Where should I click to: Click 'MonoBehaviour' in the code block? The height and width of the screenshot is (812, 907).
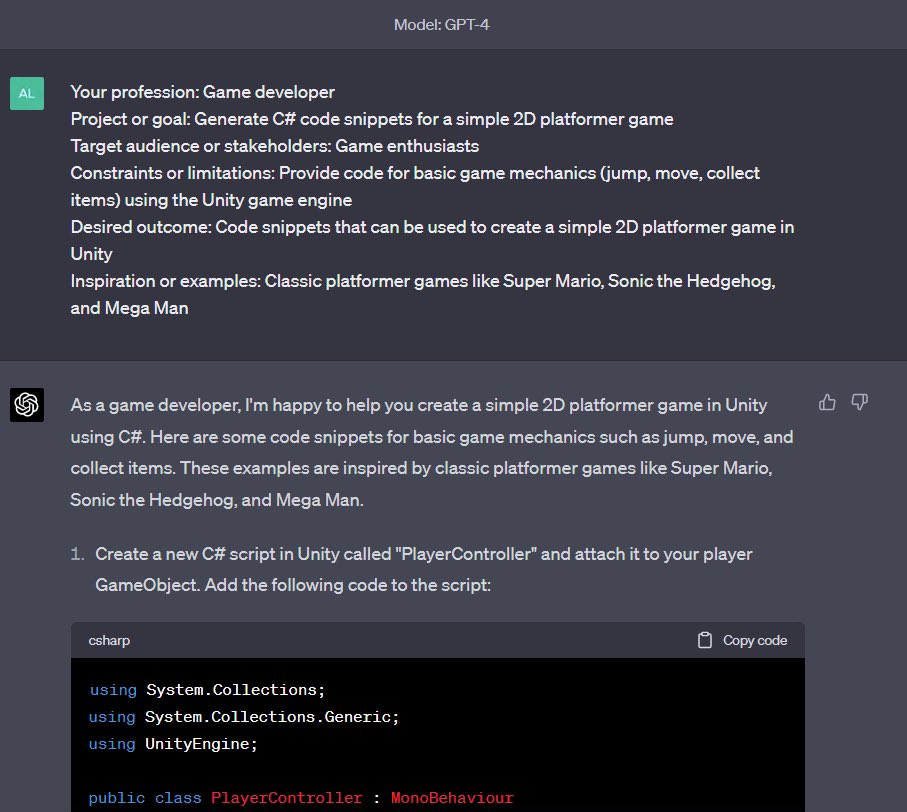tap(452, 798)
